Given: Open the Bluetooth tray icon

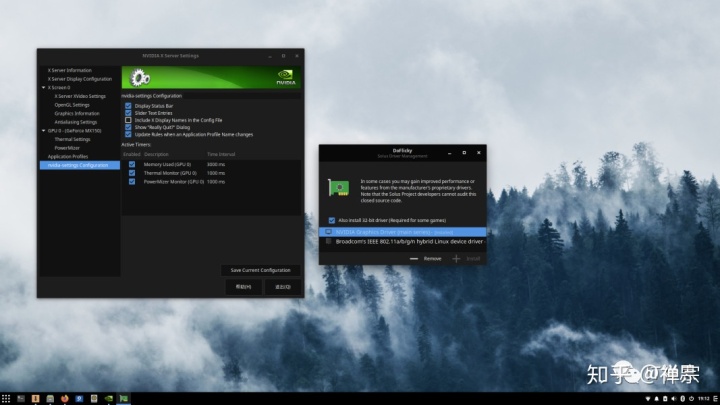Looking at the screenshot, I should 682,399.
